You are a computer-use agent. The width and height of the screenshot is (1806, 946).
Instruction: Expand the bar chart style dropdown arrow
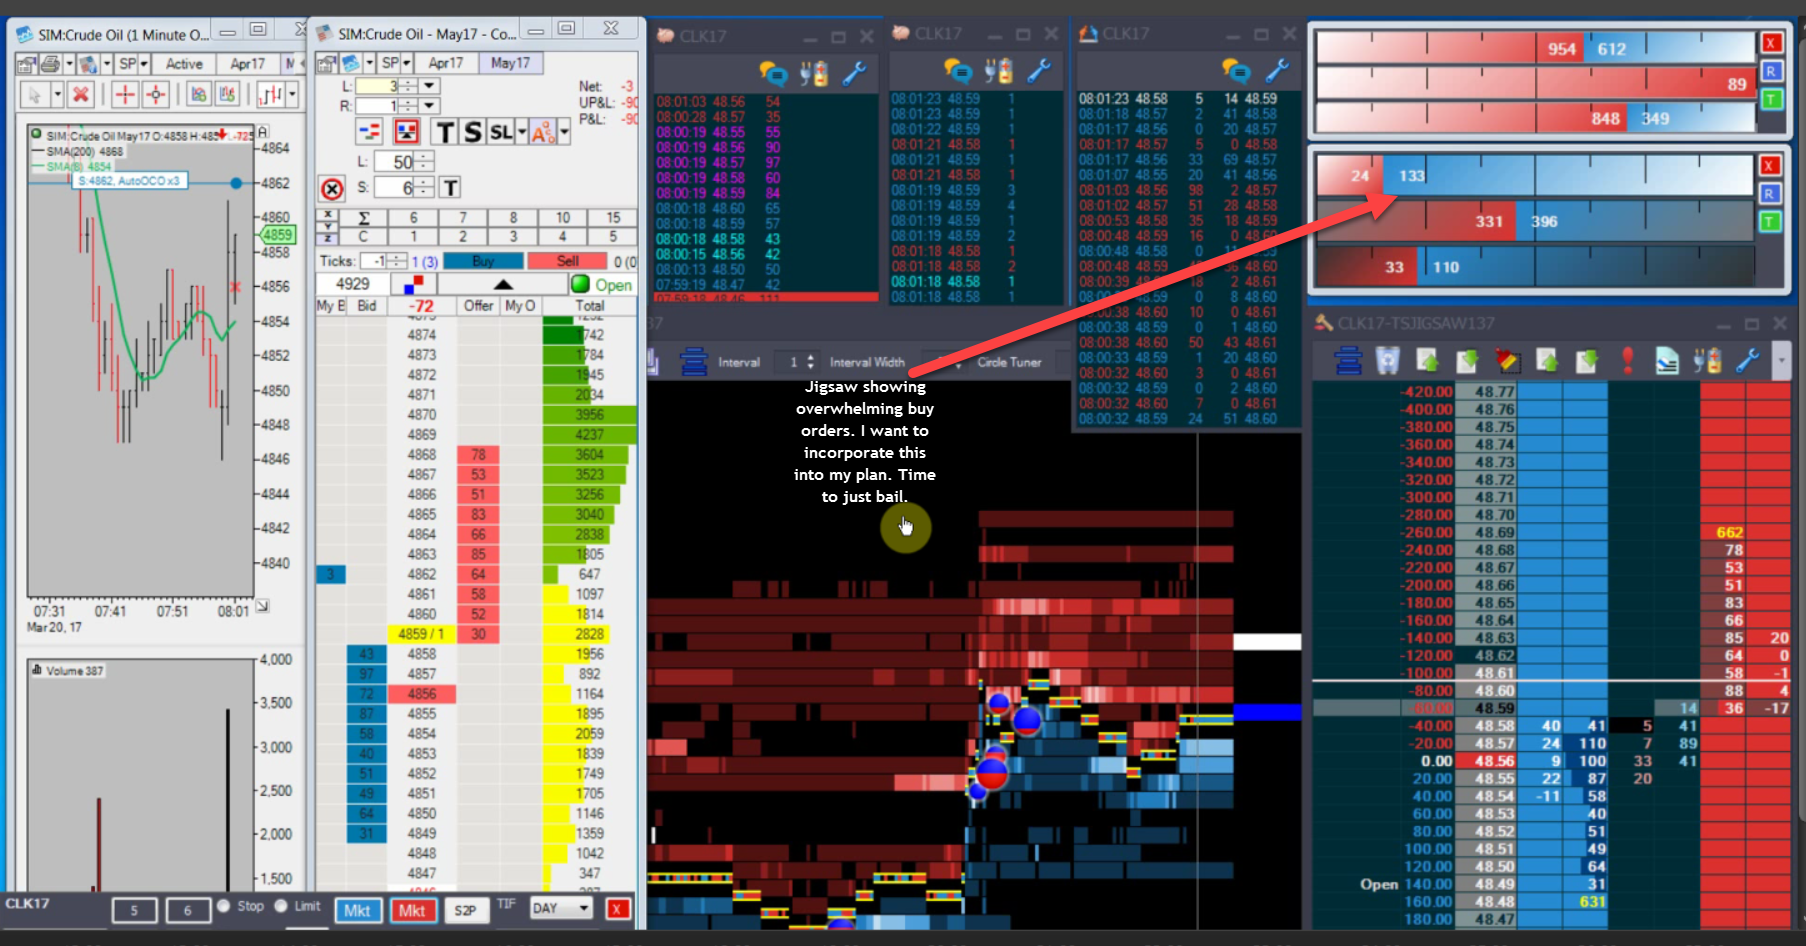[x=292, y=95]
